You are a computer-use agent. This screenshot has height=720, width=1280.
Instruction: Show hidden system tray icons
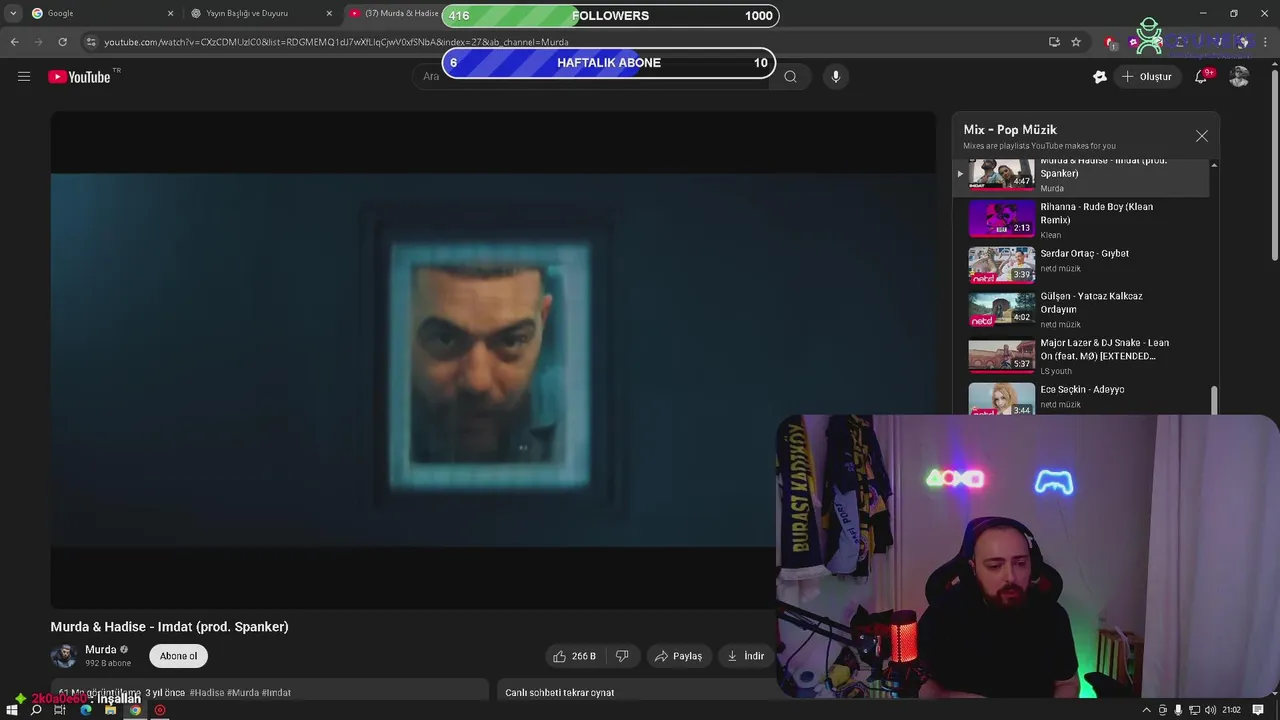click(x=1146, y=710)
